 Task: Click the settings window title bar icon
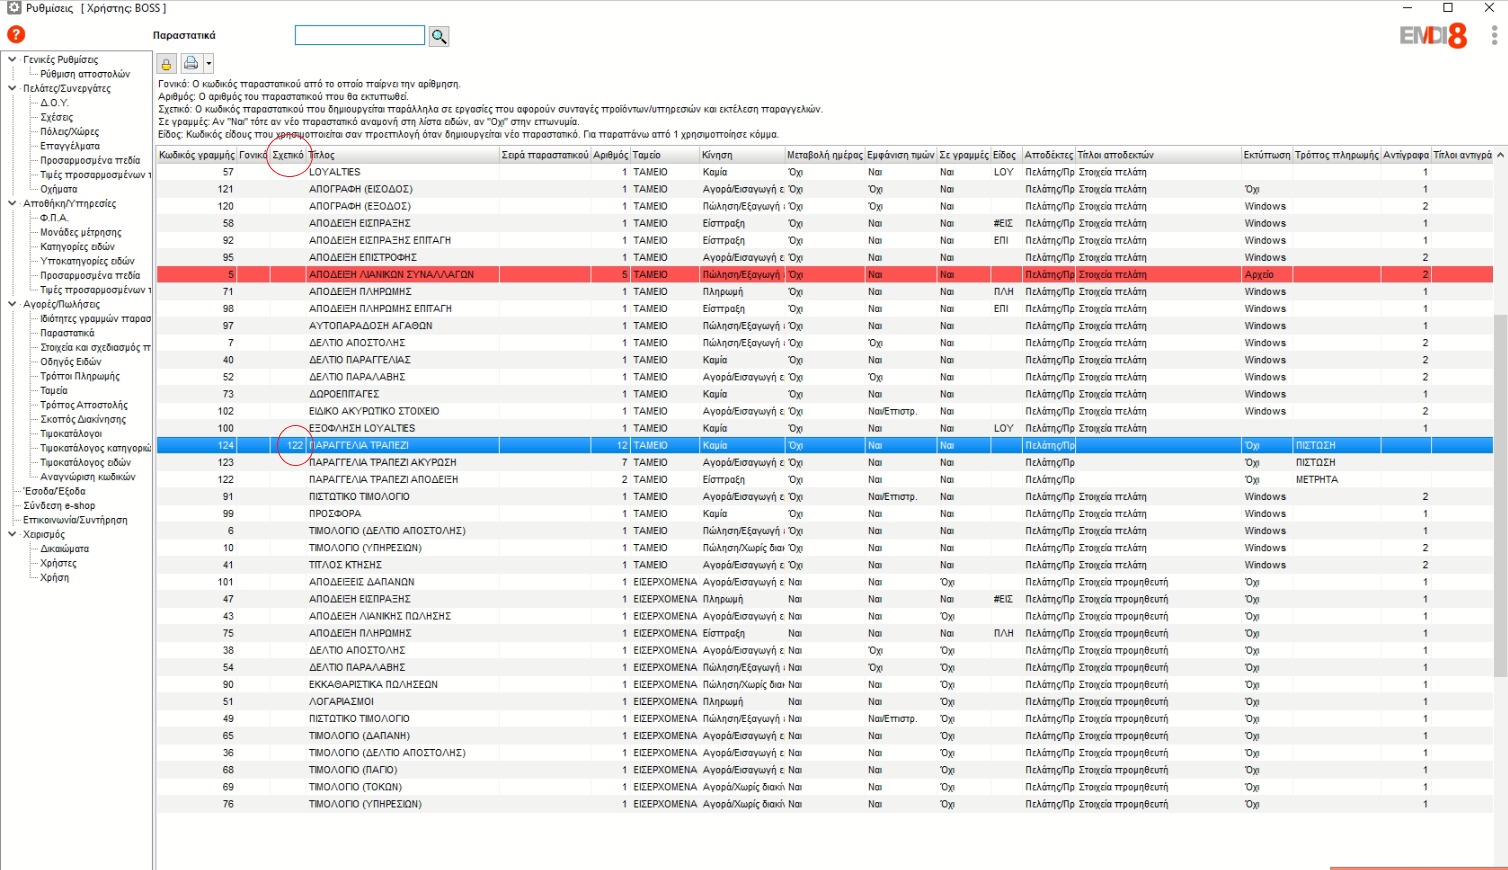[13, 7]
